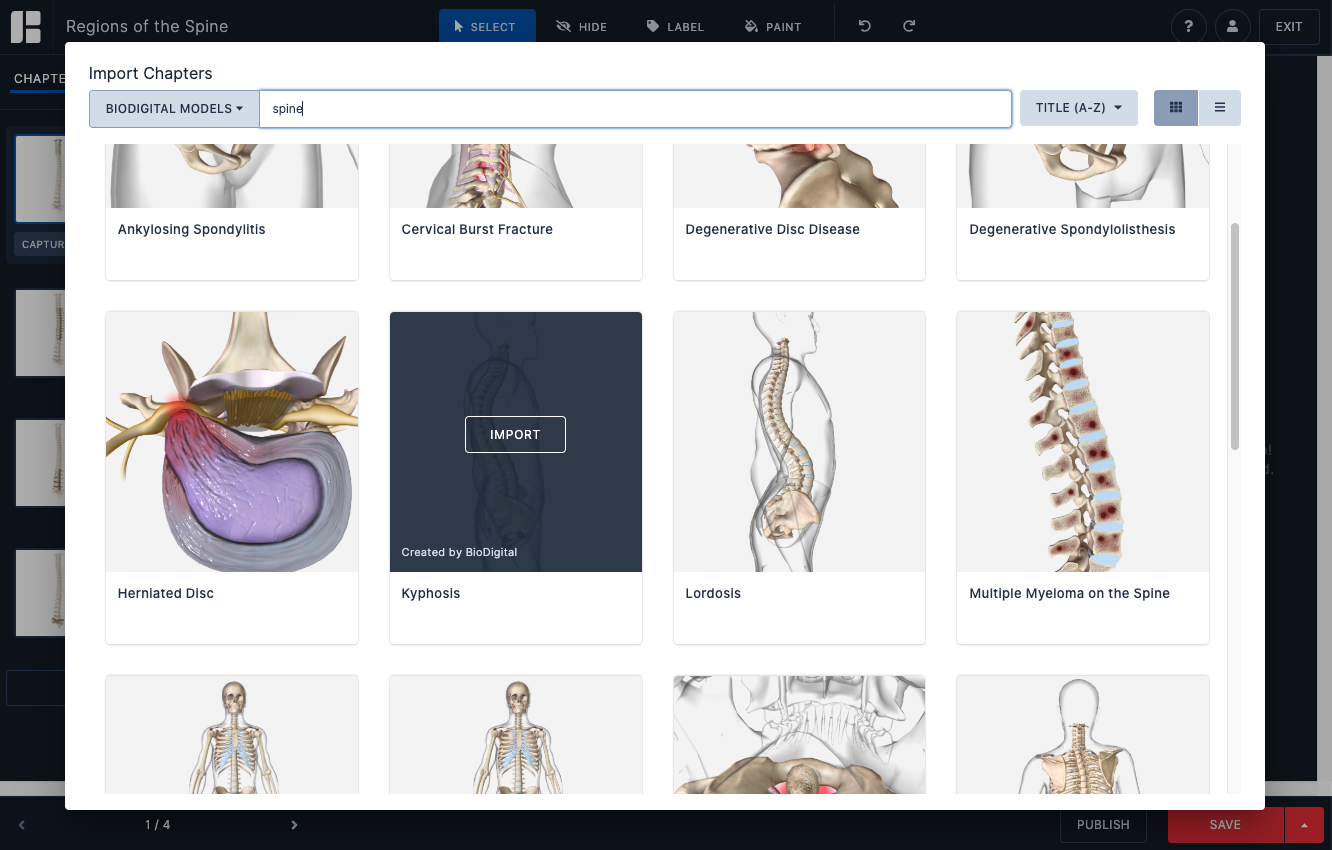Image resolution: width=1332 pixels, height=850 pixels.
Task: Click the Cervical Burst Fracture title
Action: coord(477,229)
